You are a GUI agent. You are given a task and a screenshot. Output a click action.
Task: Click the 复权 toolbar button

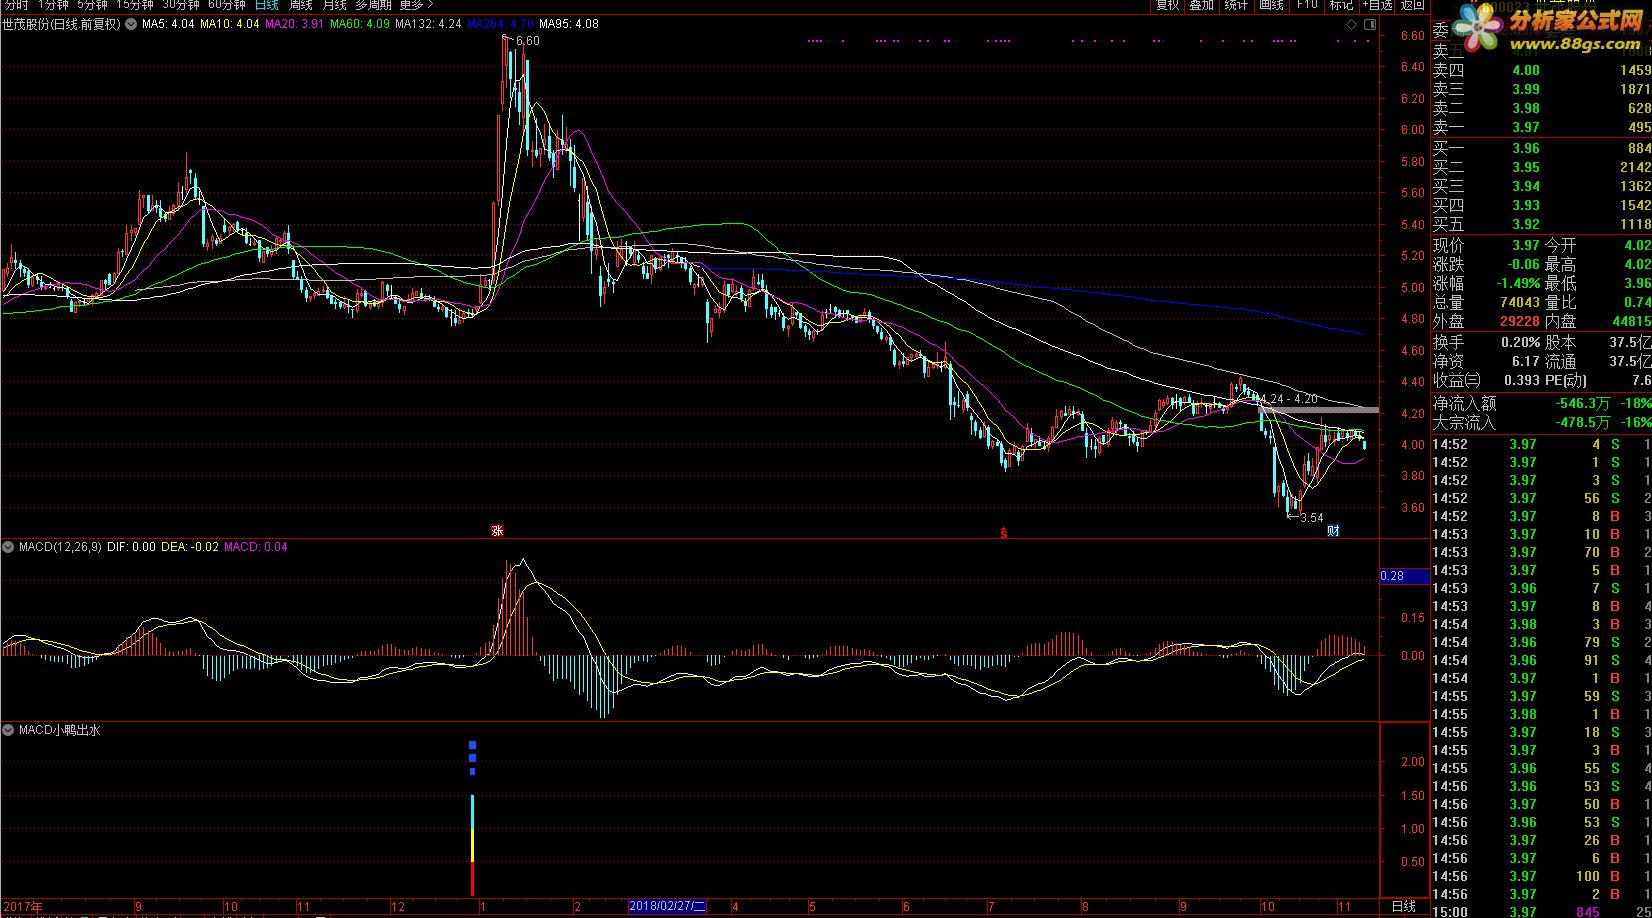pos(1167,5)
